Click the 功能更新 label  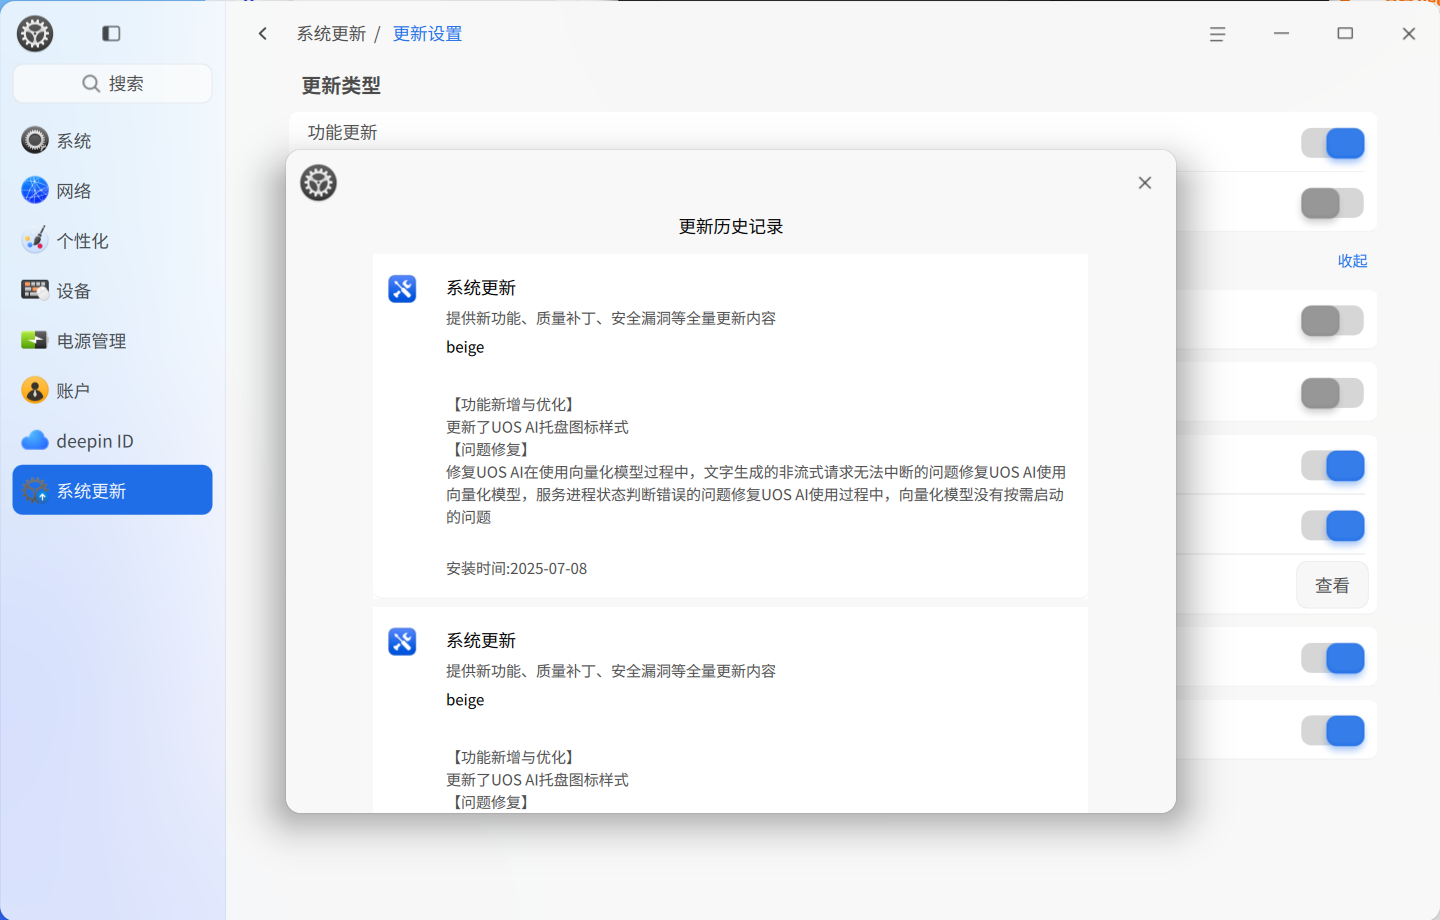343,133
